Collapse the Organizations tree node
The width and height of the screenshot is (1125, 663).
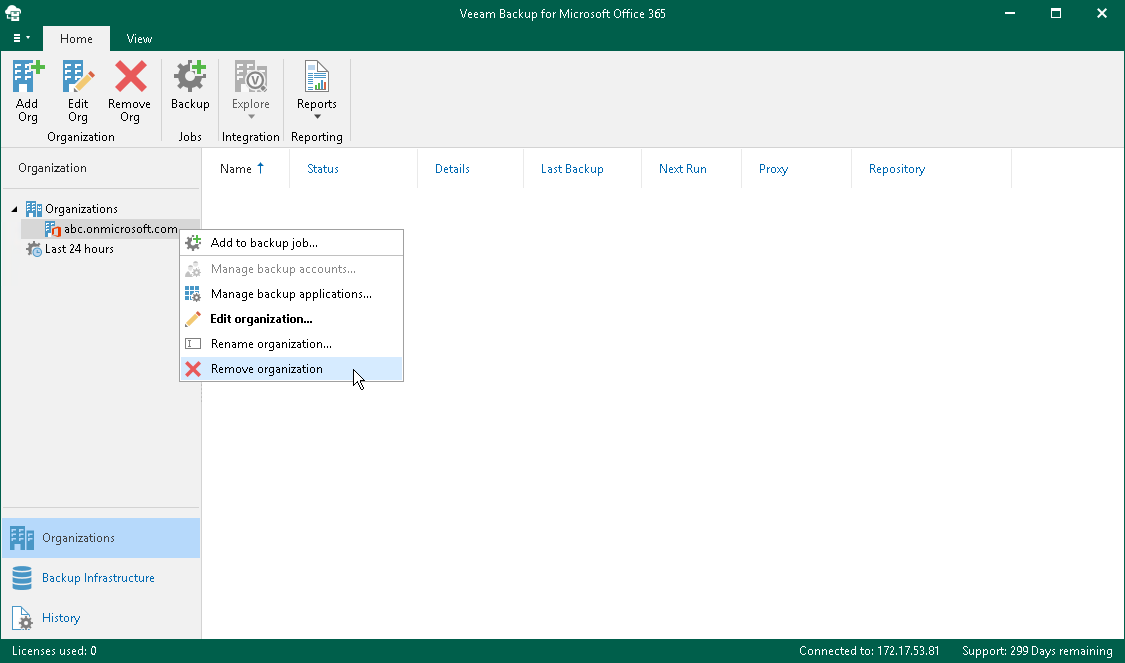14,210
